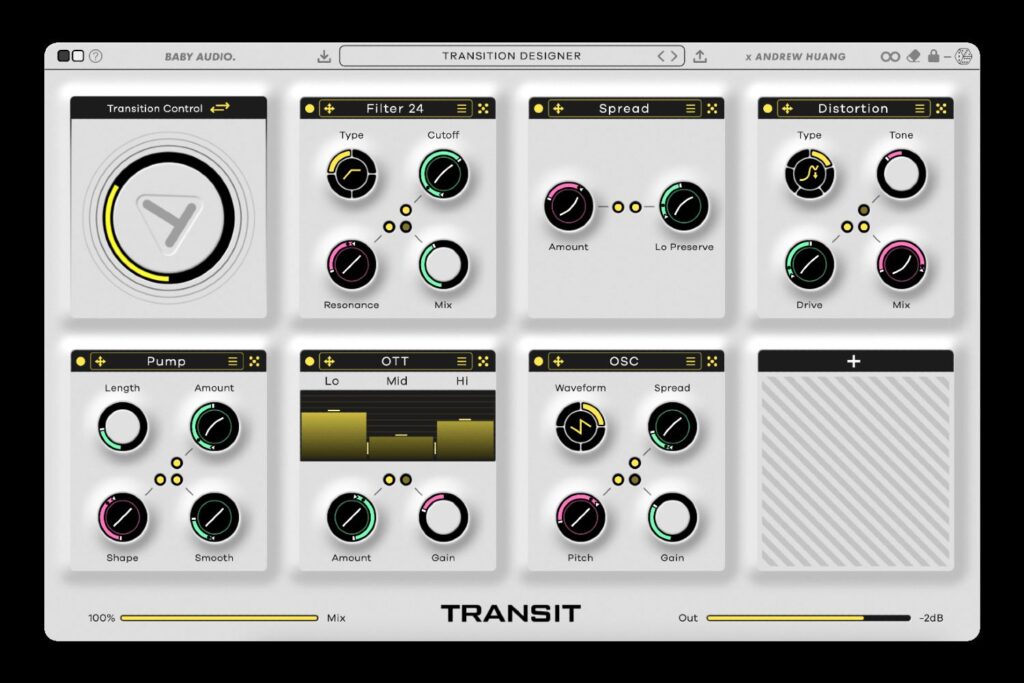Click the OSC module move handle icon
The width and height of the screenshot is (1024, 683).
click(558, 361)
